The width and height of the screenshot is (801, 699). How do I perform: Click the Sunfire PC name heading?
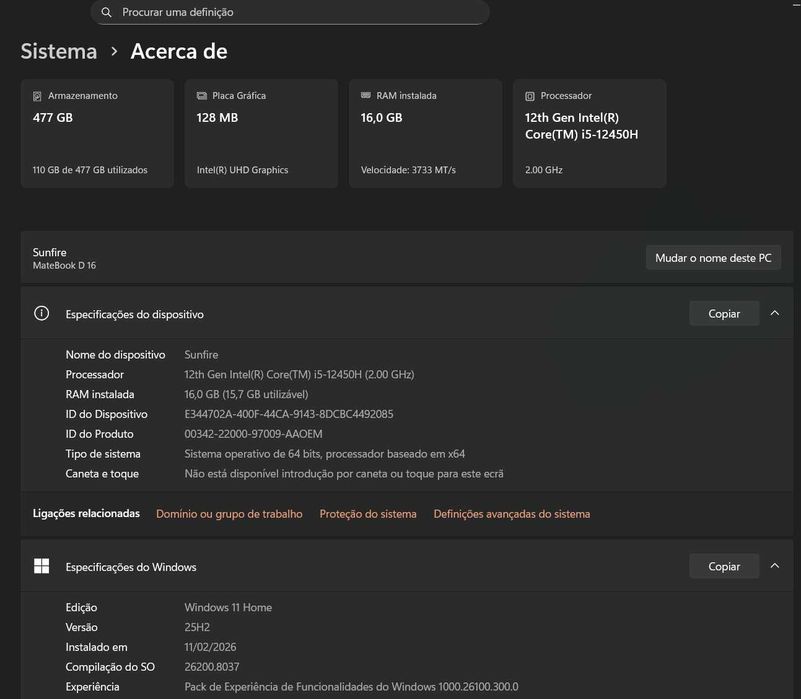(50, 252)
